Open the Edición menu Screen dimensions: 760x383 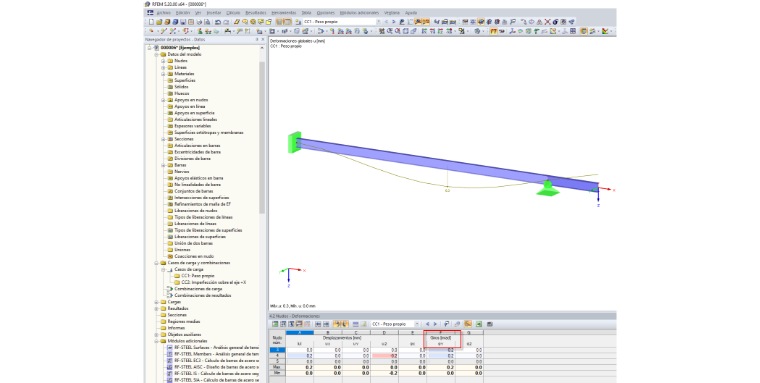point(183,13)
